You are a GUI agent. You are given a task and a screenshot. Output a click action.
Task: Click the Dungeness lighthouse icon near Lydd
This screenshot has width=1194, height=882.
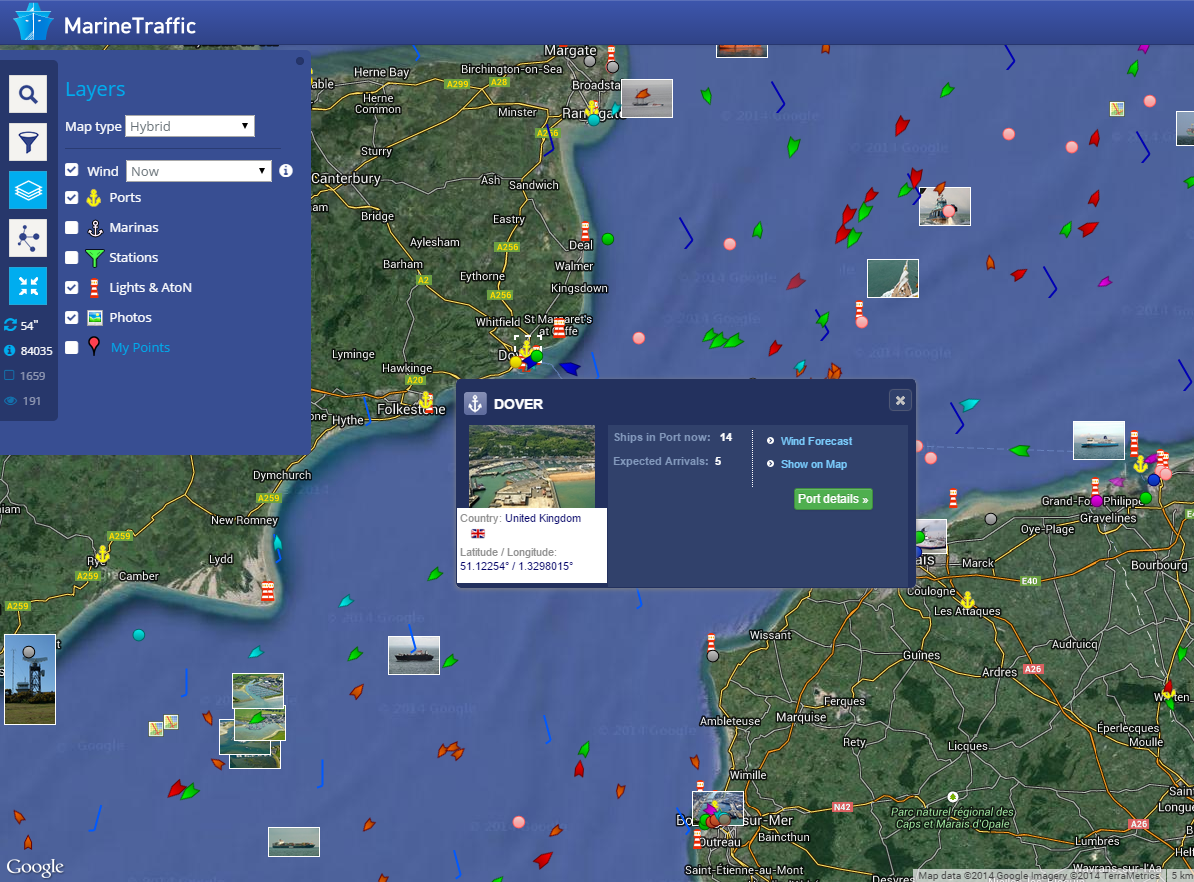268,591
